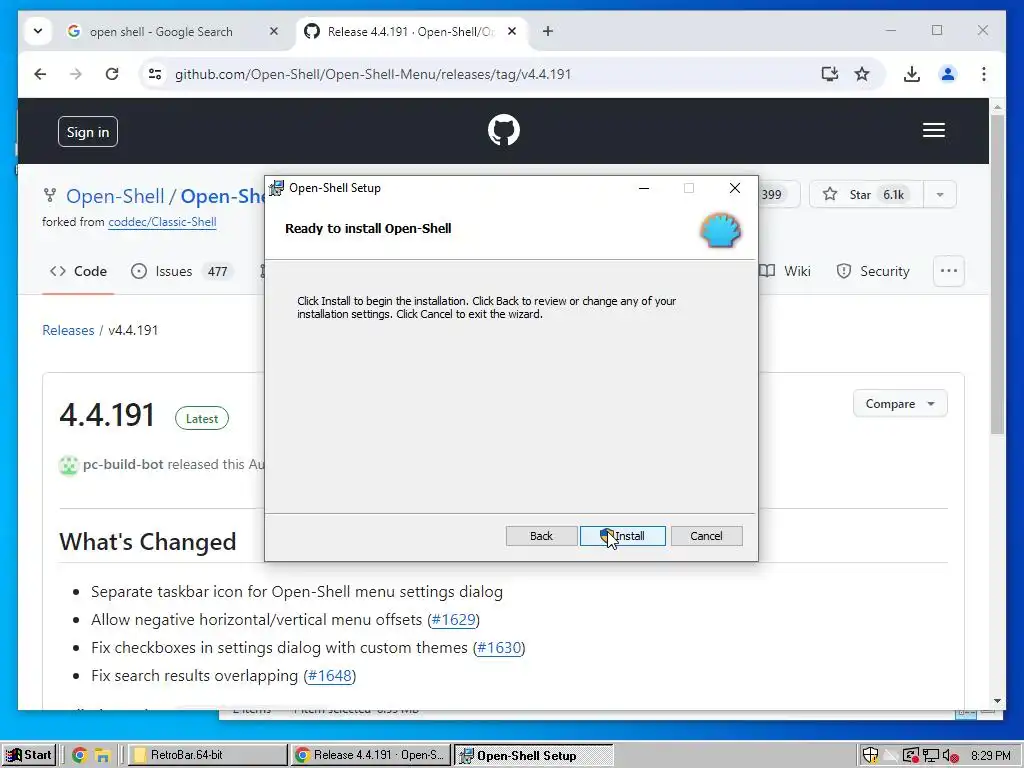Expand the repository nav three-dot overflow menu
Screen dimensions: 1024x768
949,271
